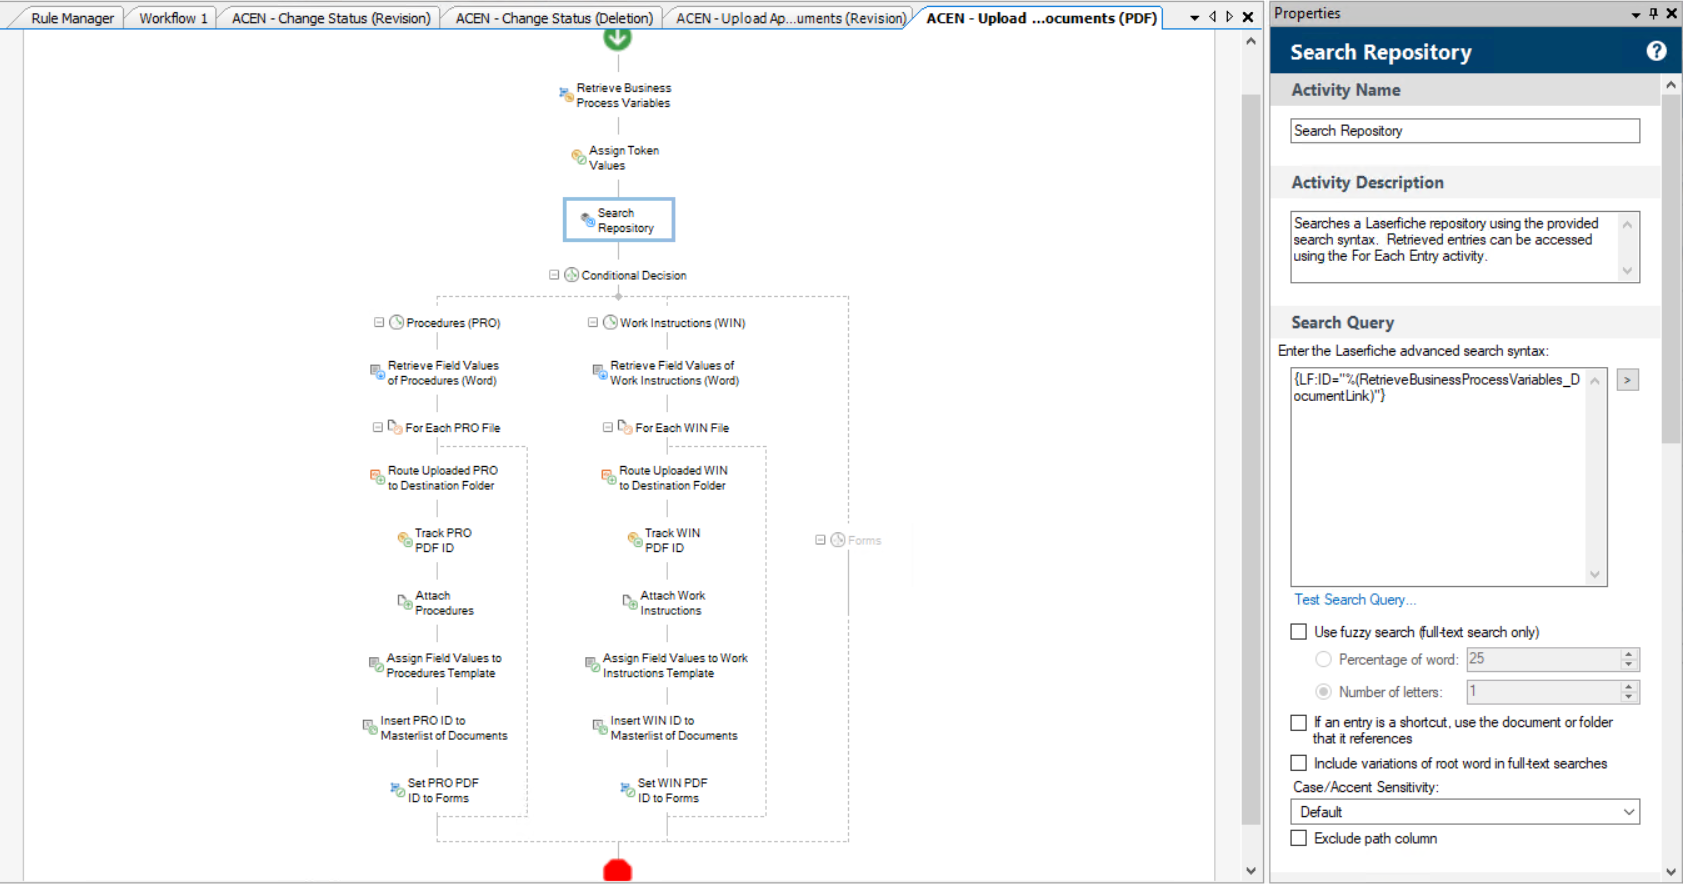Click the For Each PRO File icon
The height and width of the screenshot is (884, 1683).
point(395,427)
